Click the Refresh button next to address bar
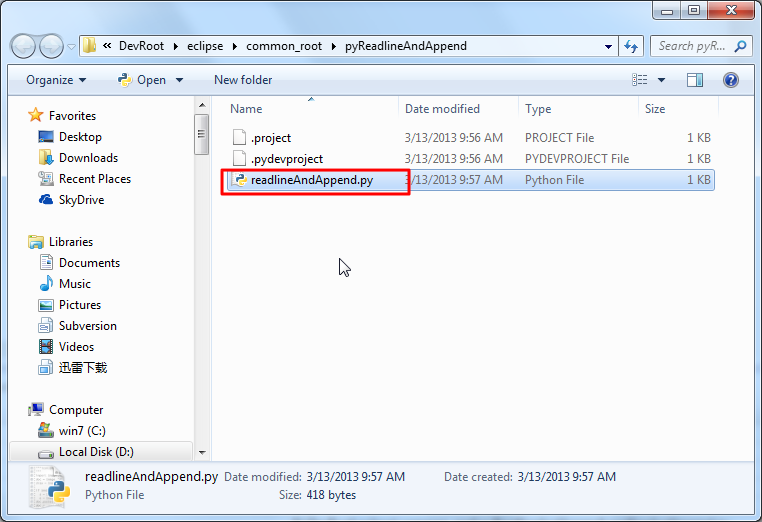This screenshot has height=522, width=762. (631, 46)
